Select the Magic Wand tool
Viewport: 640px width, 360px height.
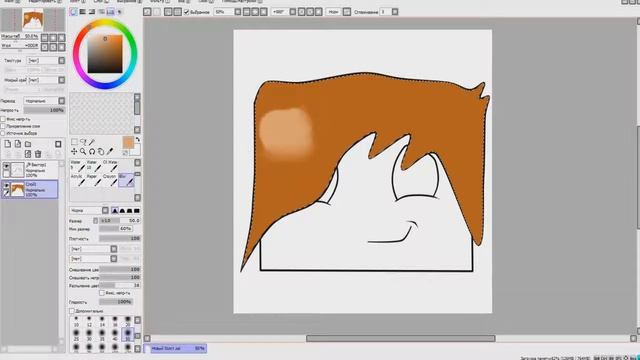point(92,142)
